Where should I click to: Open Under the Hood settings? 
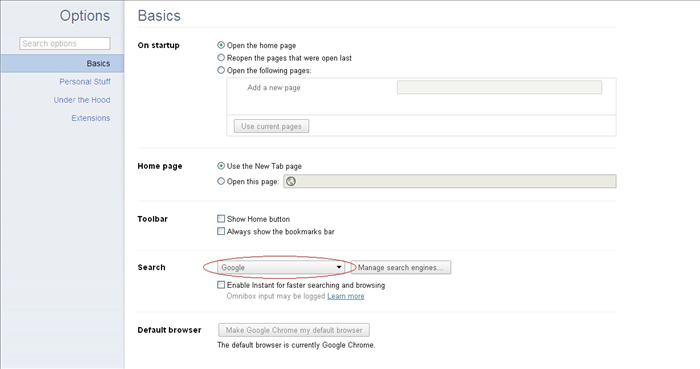[x=82, y=100]
